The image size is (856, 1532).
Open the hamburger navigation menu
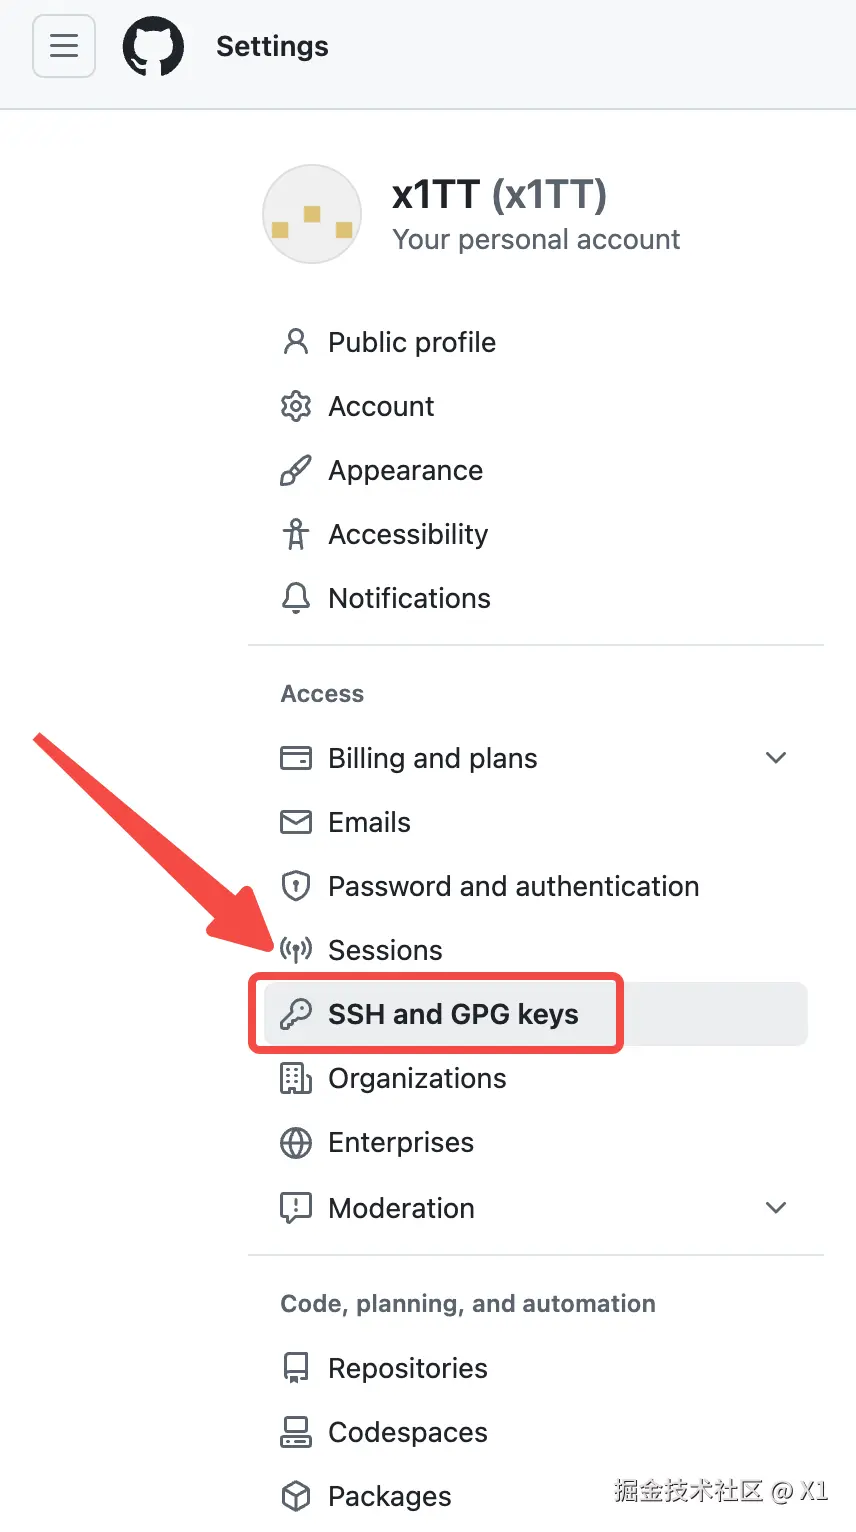[x=64, y=46]
